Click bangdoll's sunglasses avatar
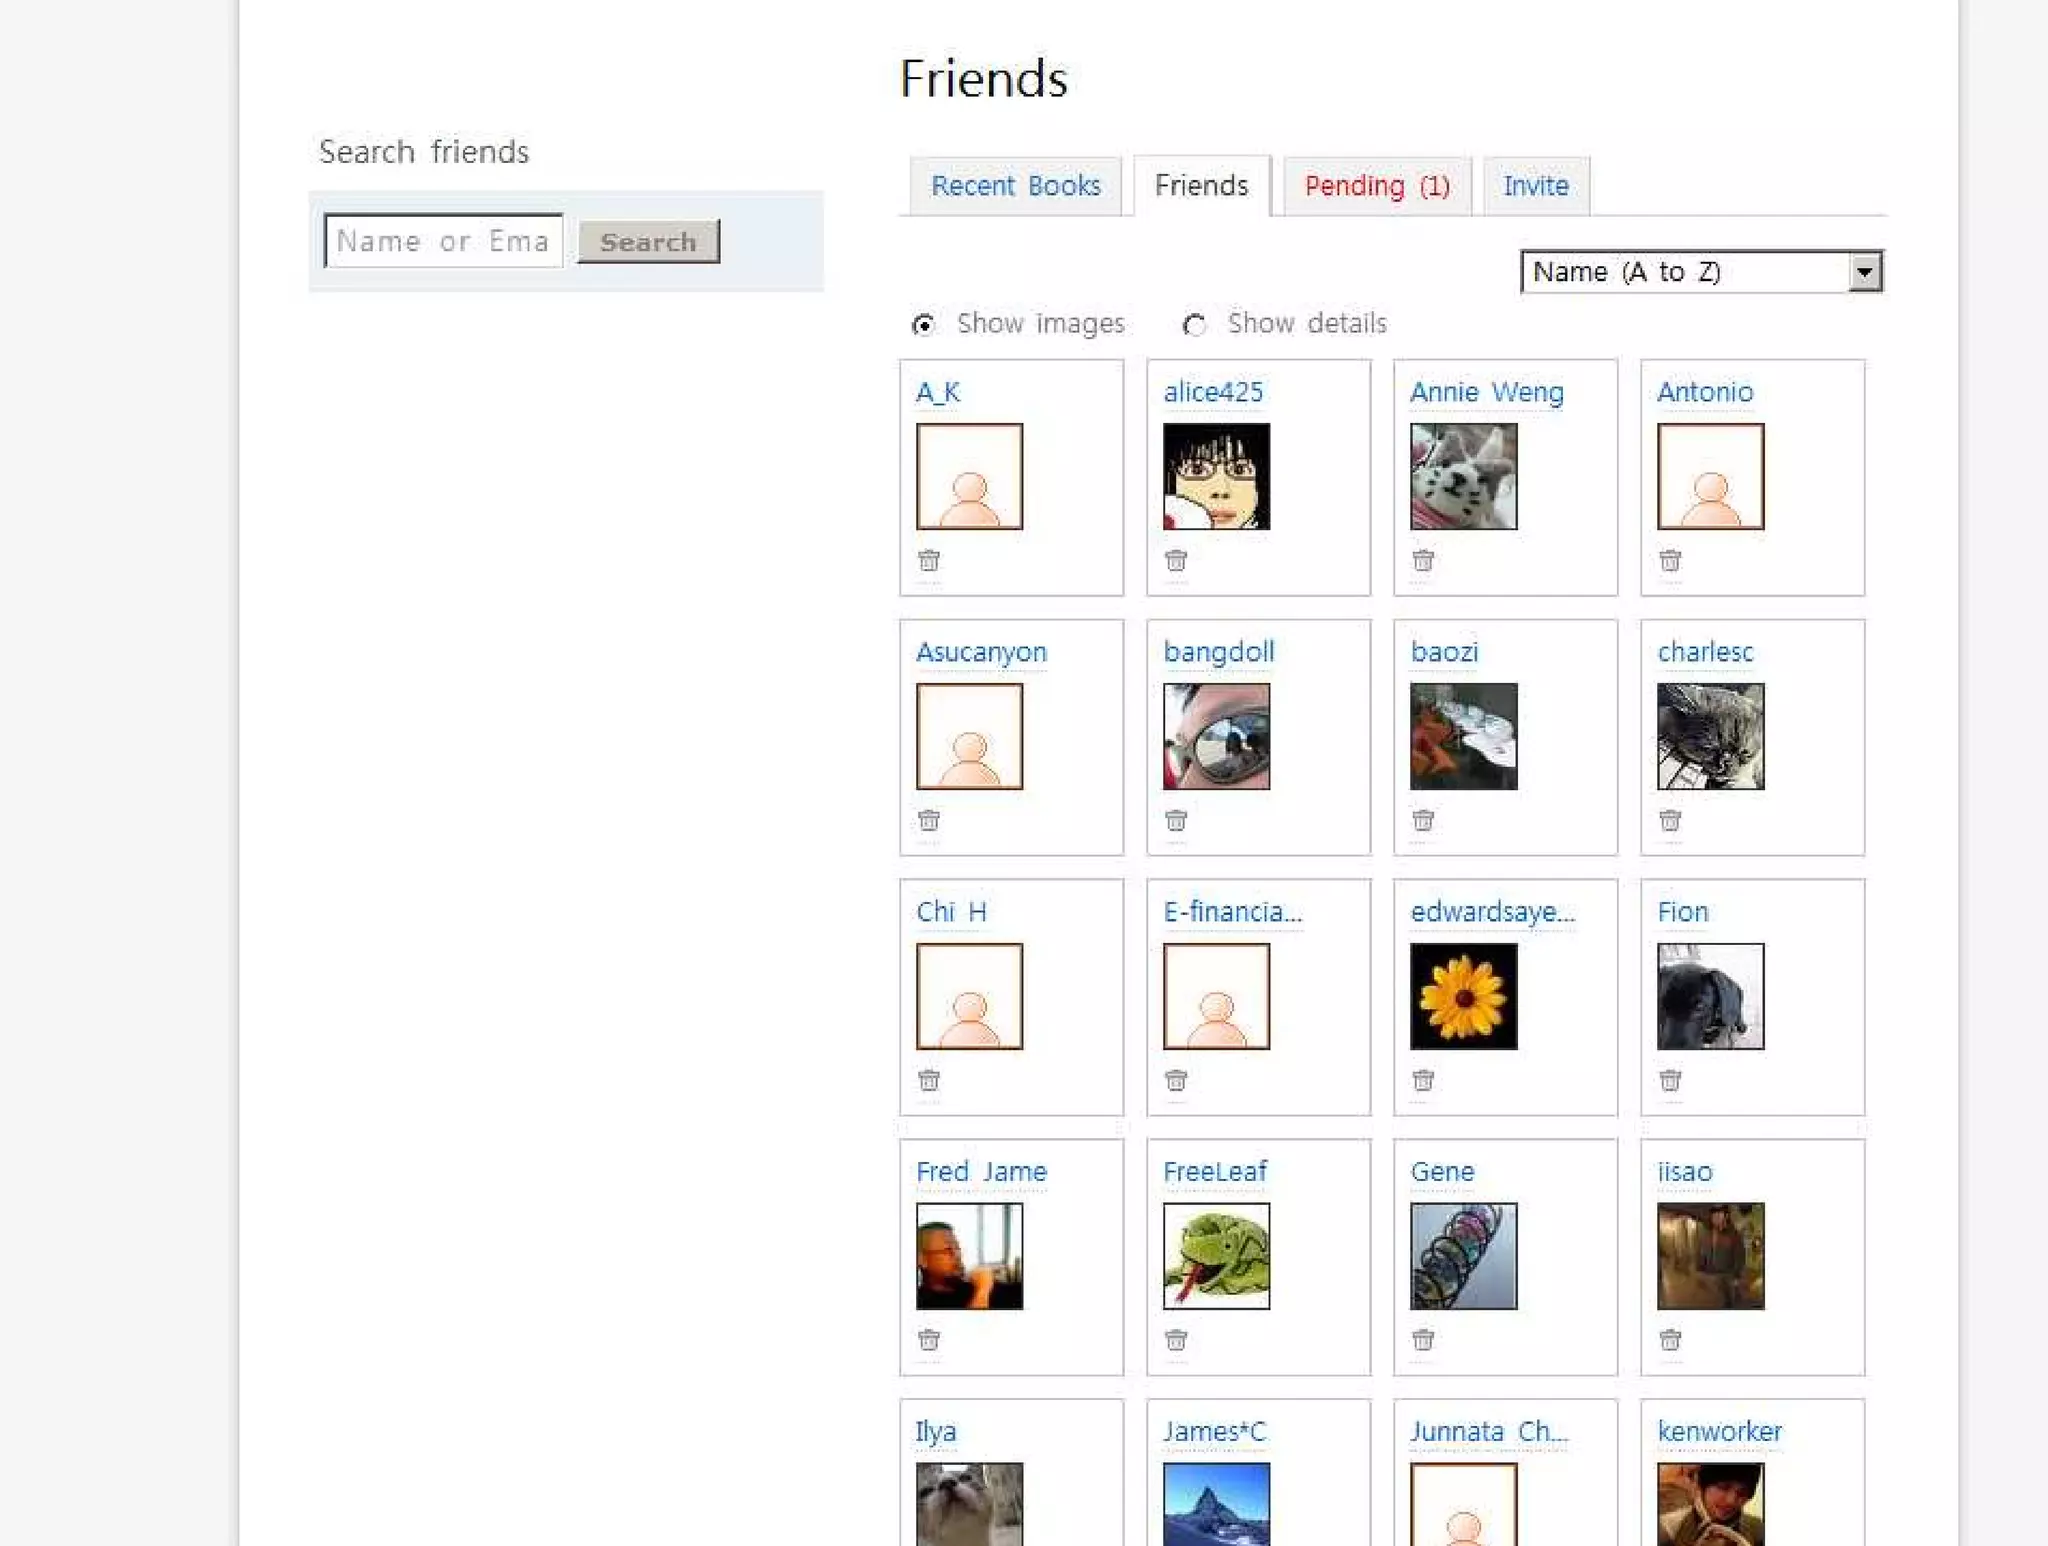This screenshot has height=1546, width=2048. pos(1216,736)
